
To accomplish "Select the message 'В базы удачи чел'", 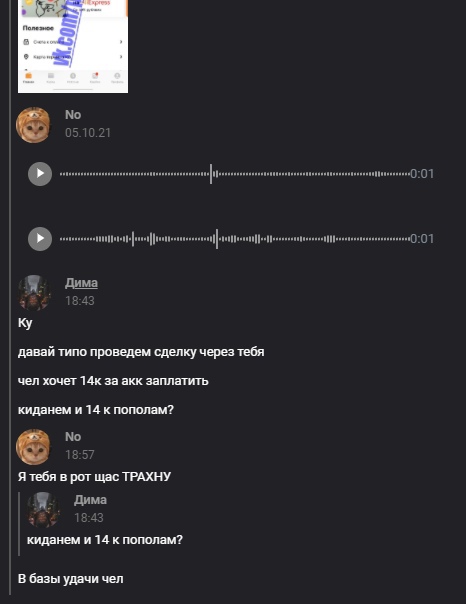I will point(70,579).
